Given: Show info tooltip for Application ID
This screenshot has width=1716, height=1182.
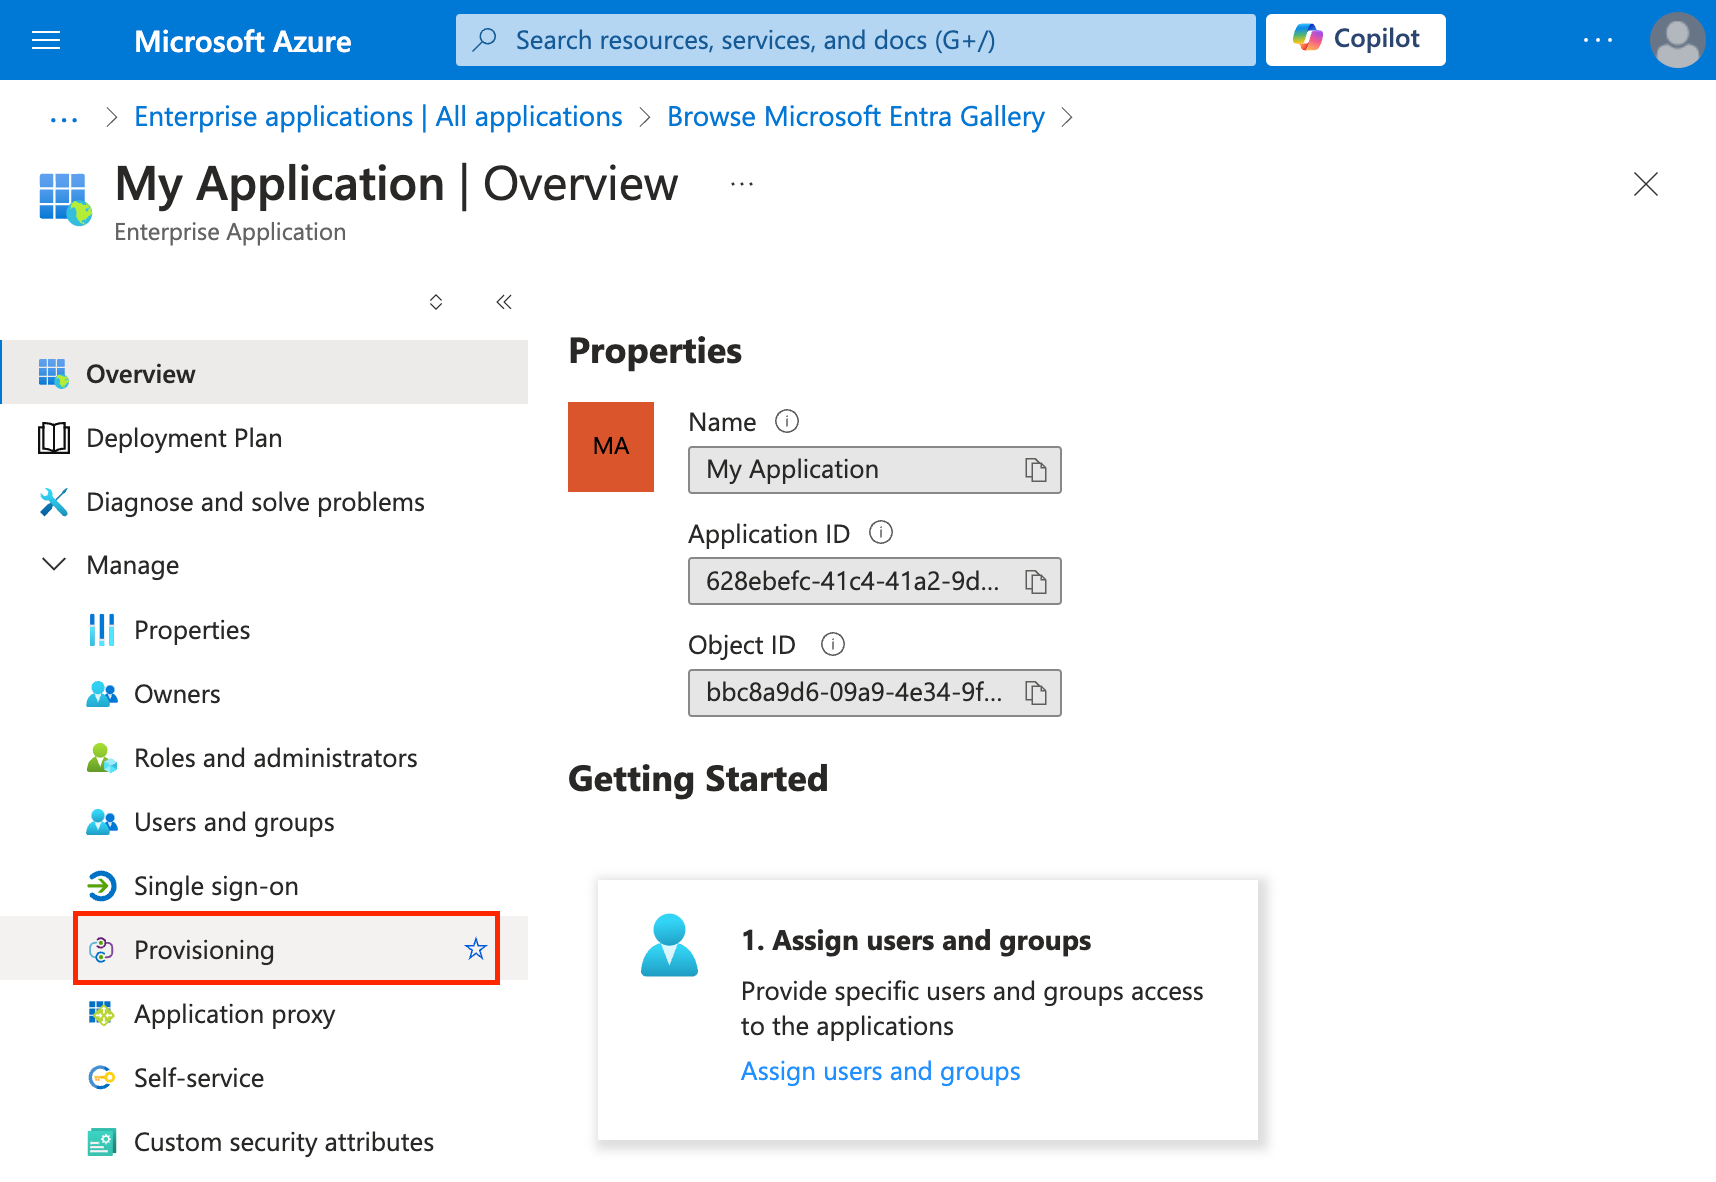Looking at the screenshot, I should [881, 532].
